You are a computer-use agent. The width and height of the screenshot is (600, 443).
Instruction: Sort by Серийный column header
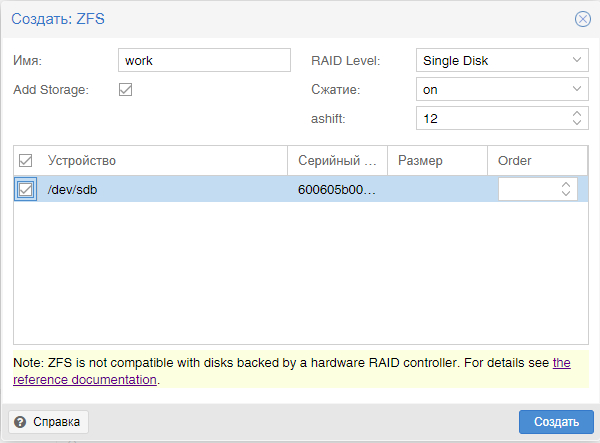tap(338, 161)
